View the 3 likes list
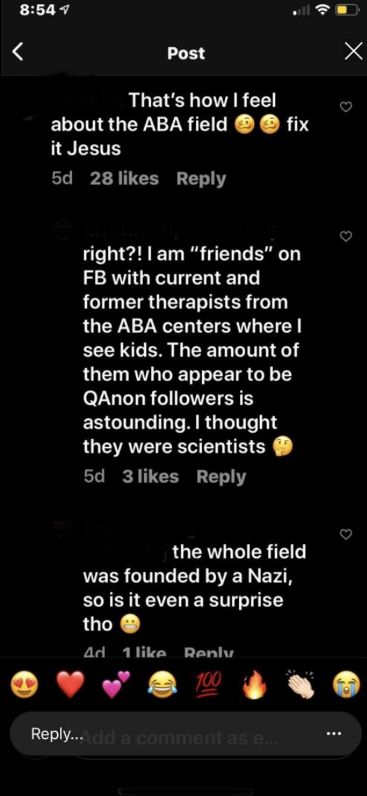The image size is (367, 796). [x=150, y=477]
